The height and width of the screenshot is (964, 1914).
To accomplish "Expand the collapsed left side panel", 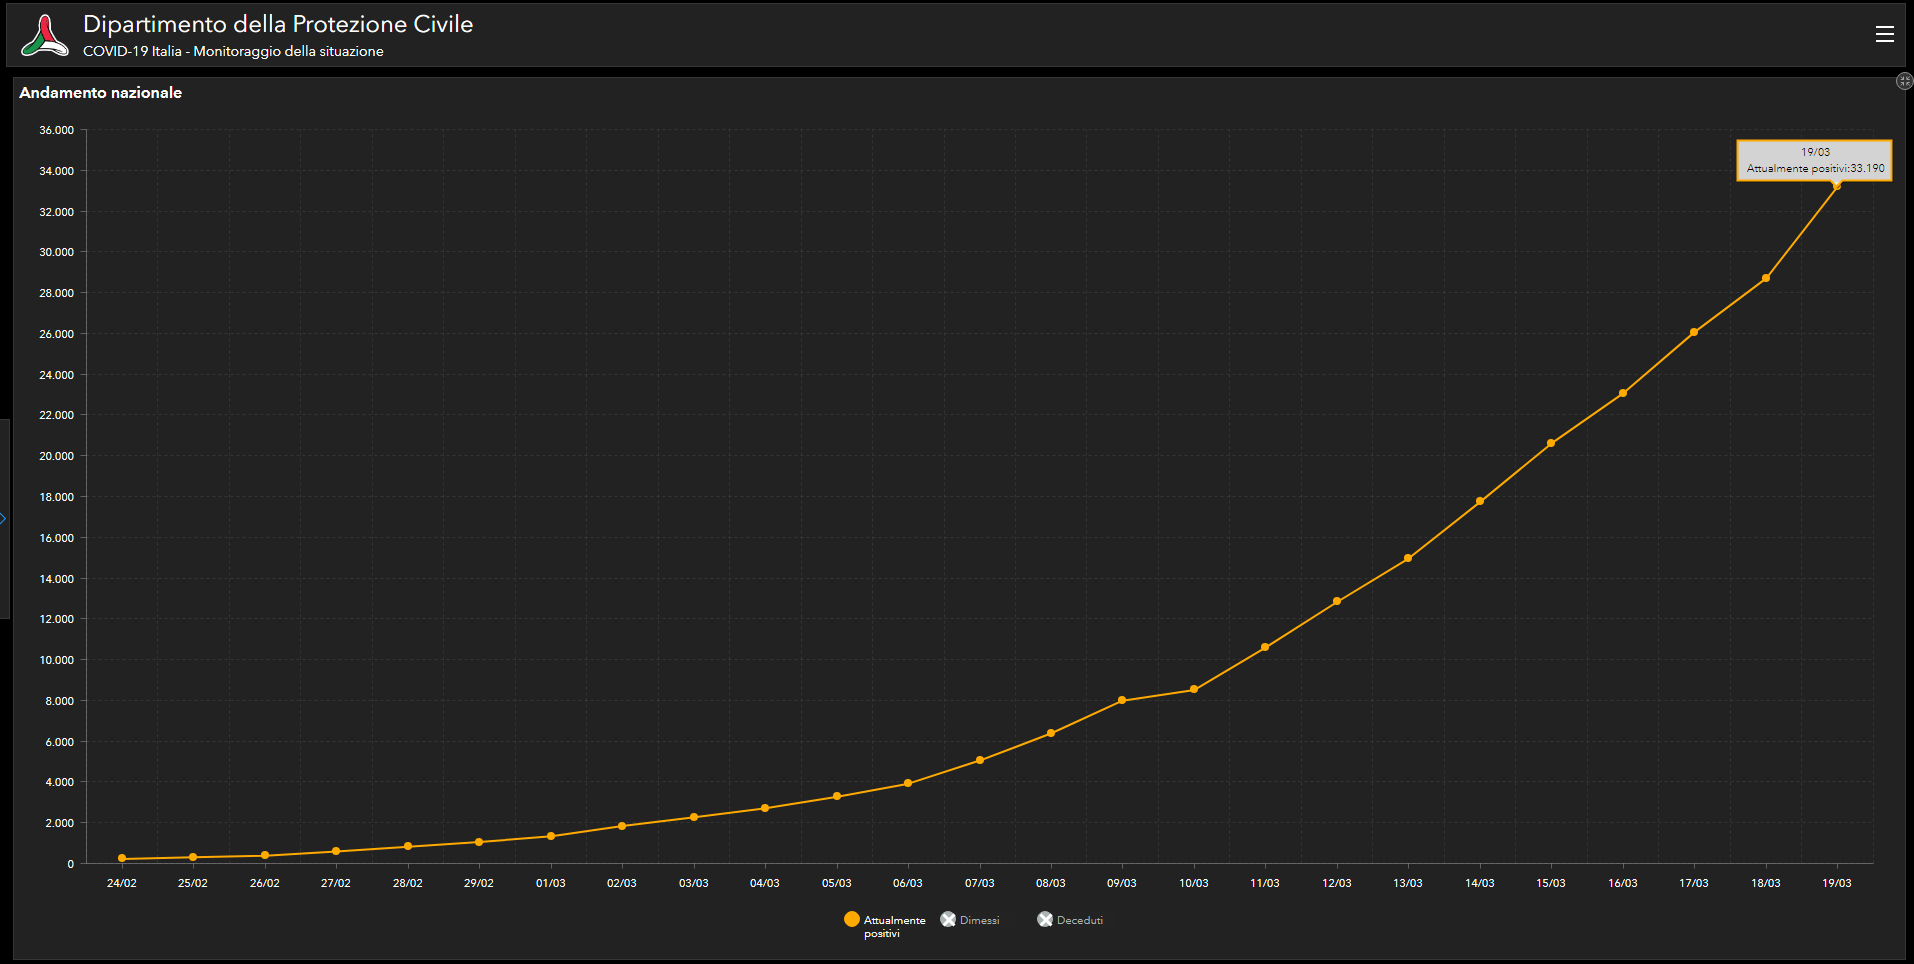I will coord(4,518).
